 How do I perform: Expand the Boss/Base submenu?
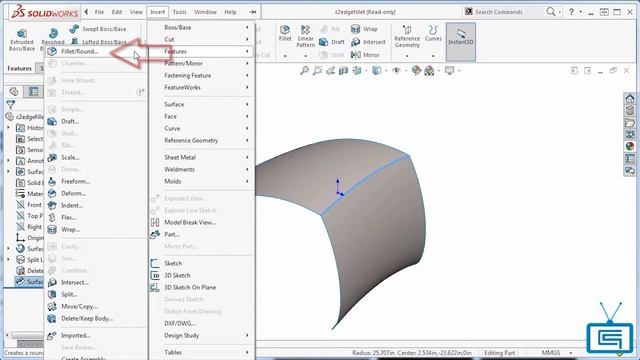(x=202, y=27)
